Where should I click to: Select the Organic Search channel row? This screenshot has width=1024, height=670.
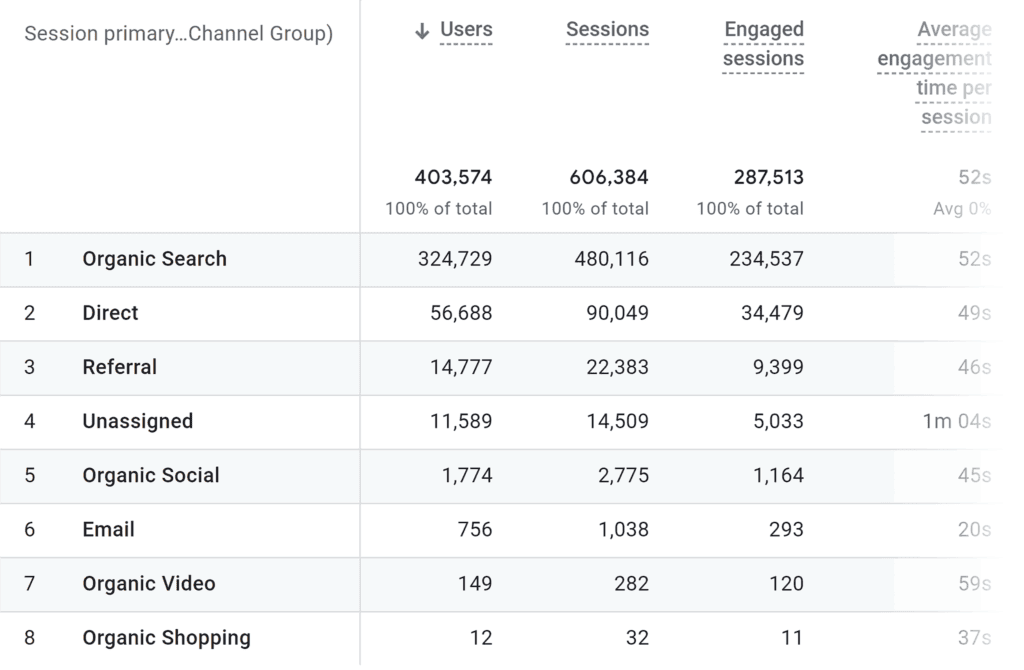click(x=154, y=259)
